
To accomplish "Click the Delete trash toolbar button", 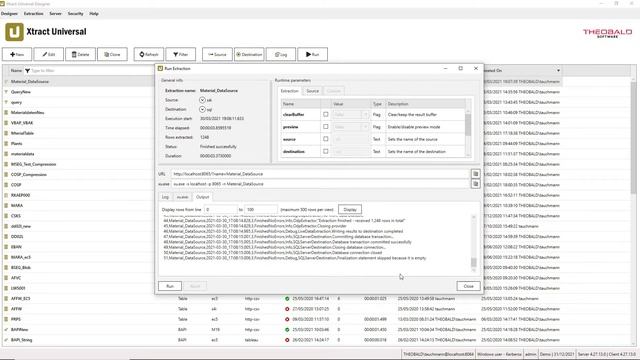I will (x=80, y=54).
